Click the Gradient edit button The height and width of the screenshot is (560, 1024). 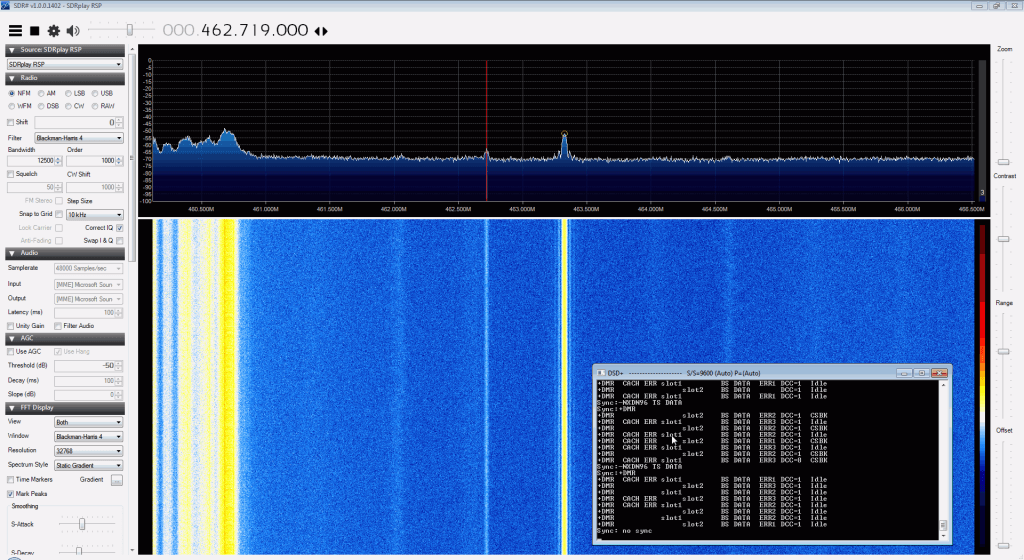[116, 480]
